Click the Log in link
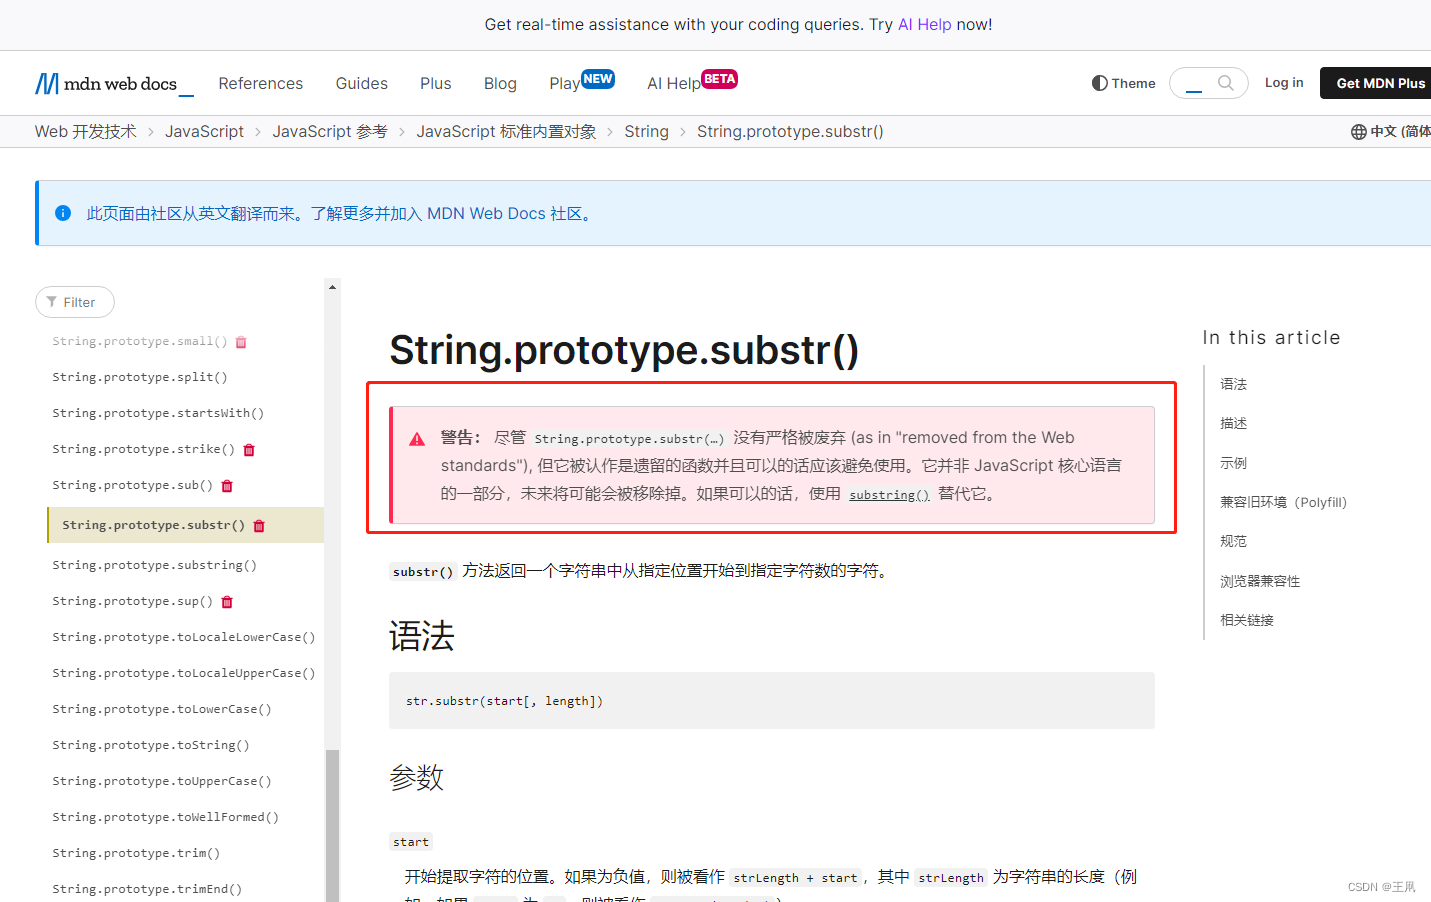 pos(1284,82)
